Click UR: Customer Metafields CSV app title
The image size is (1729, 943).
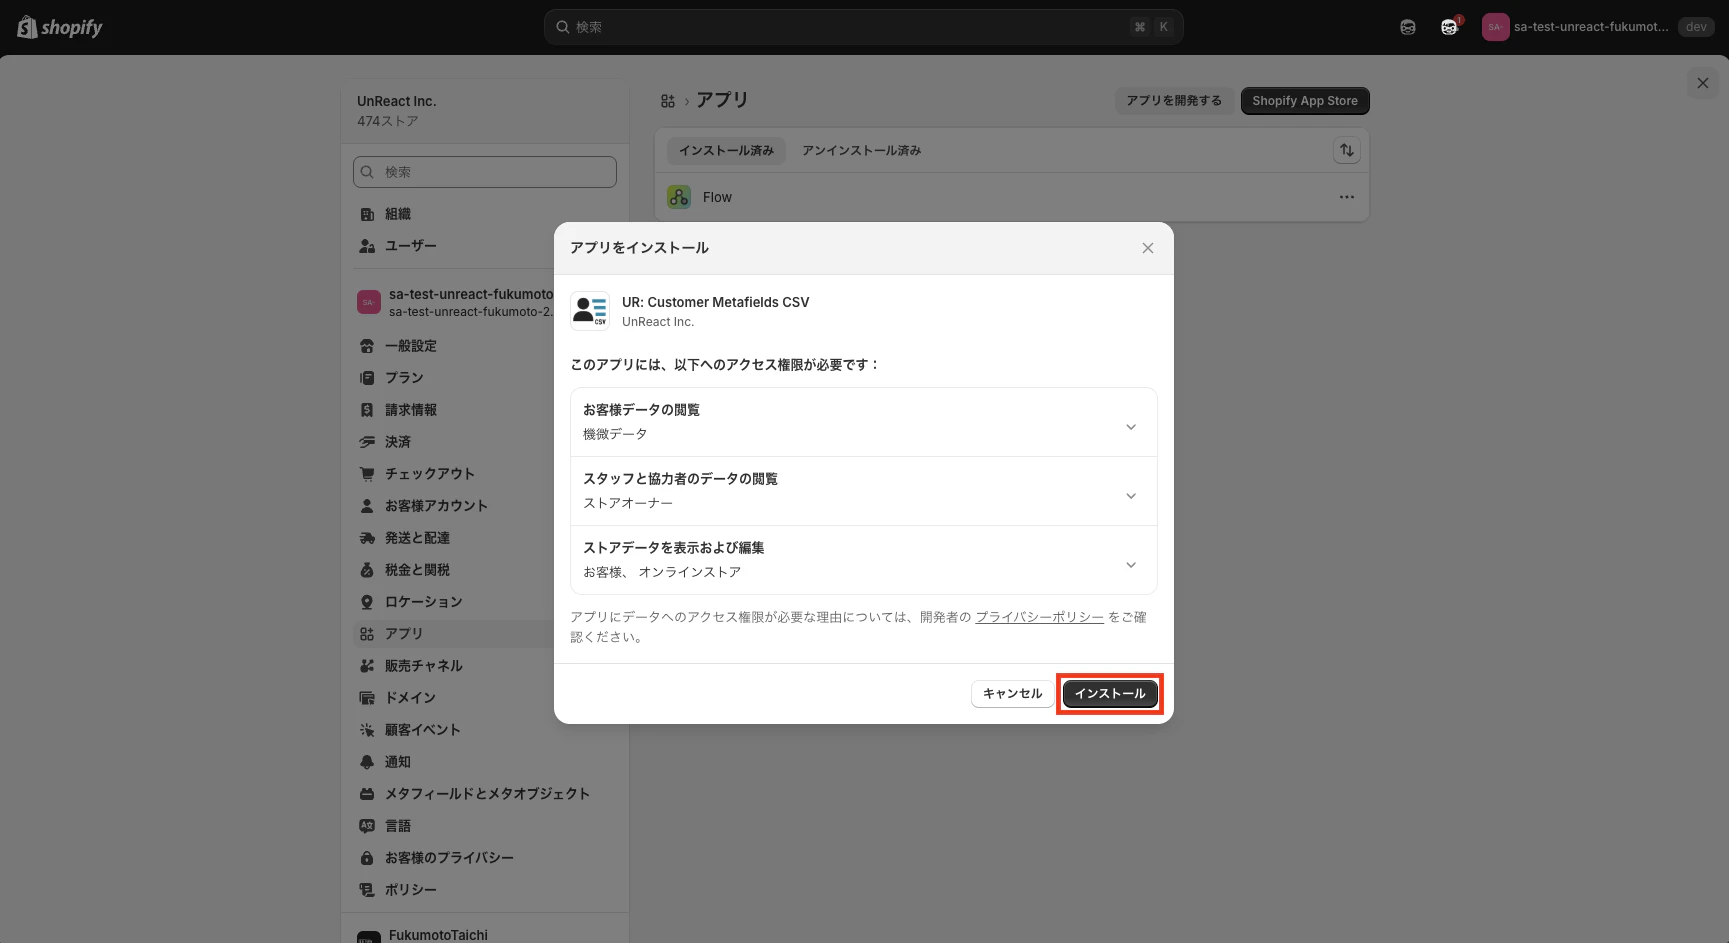[715, 302]
